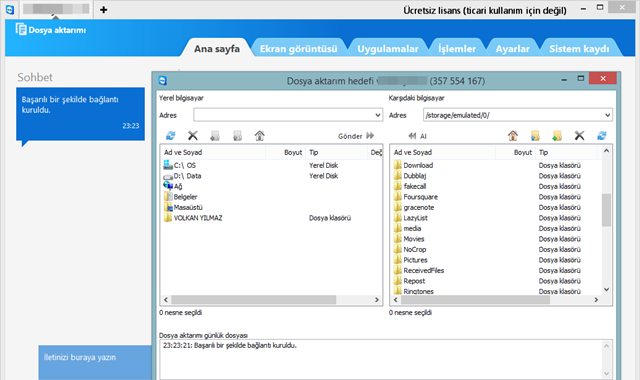
Task: Click the Dosya aktarımı file transfer icon
Action: click(21, 29)
